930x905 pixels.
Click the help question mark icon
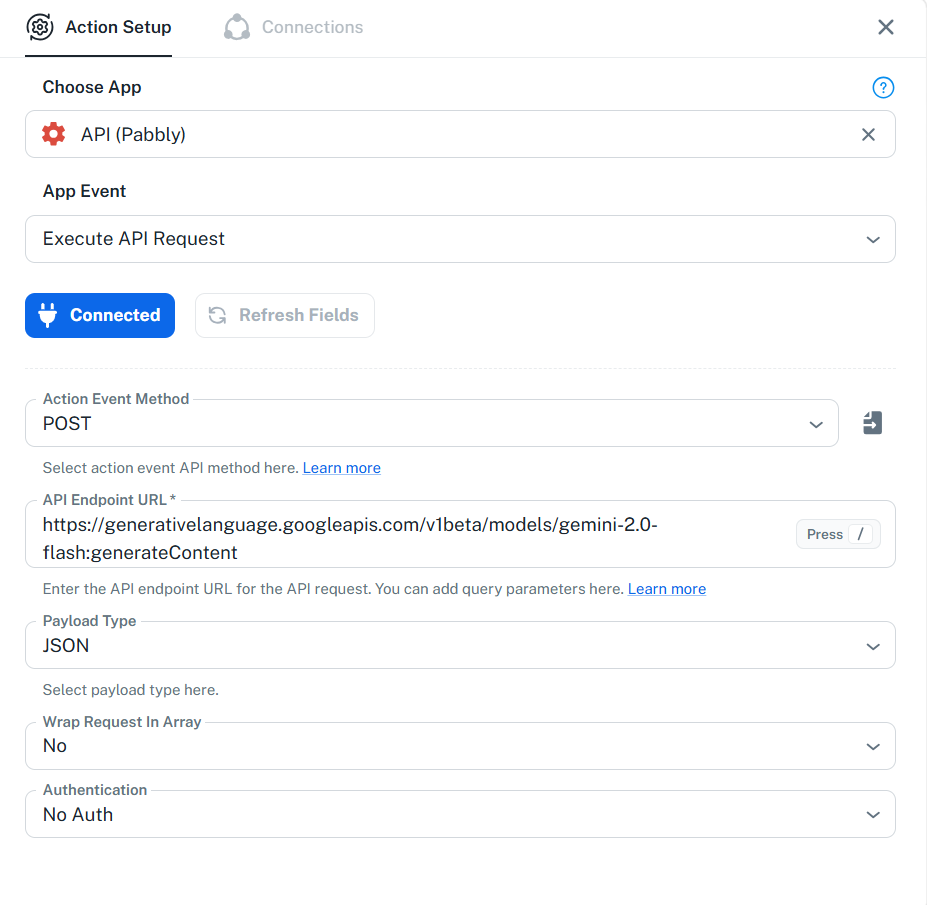(x=885, y=88)
